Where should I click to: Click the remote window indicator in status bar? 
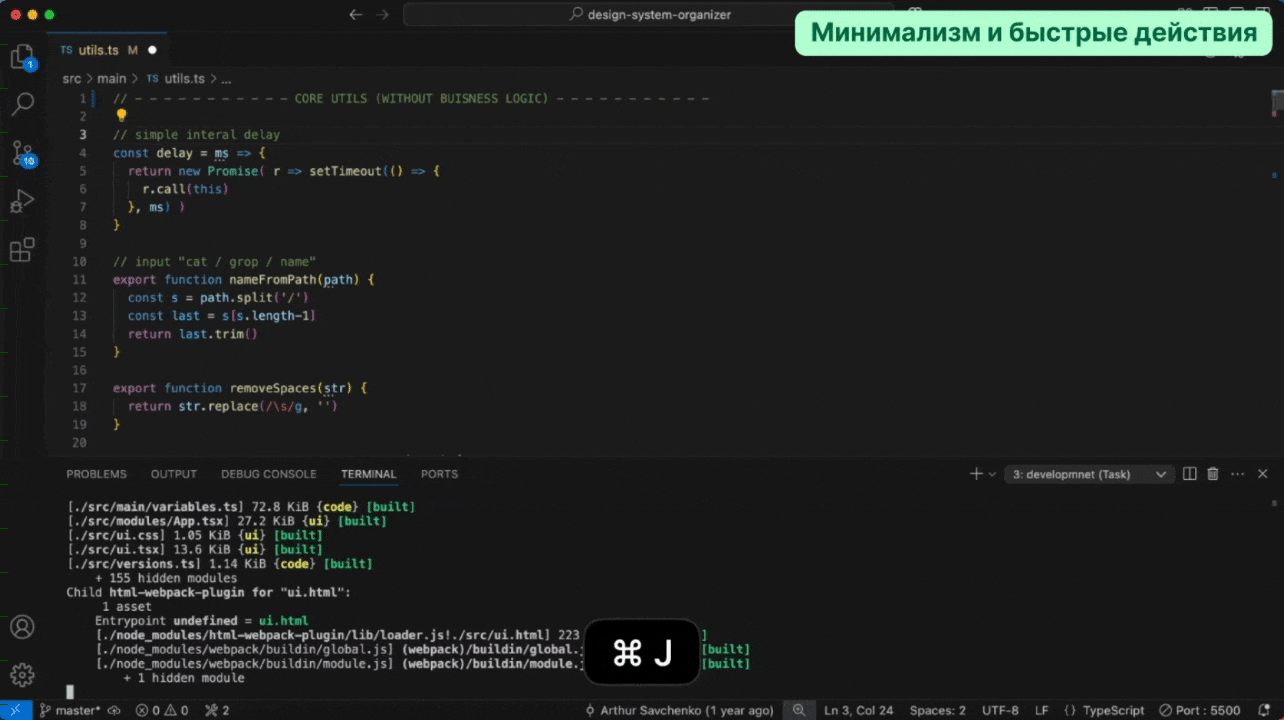coord(15,710)
